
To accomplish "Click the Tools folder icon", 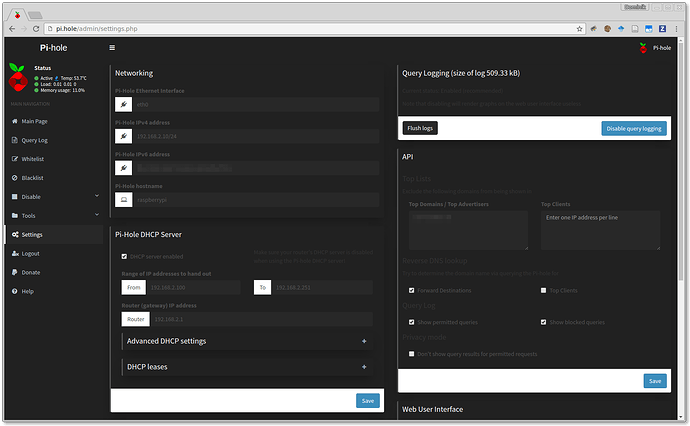I will click(15, 216).
